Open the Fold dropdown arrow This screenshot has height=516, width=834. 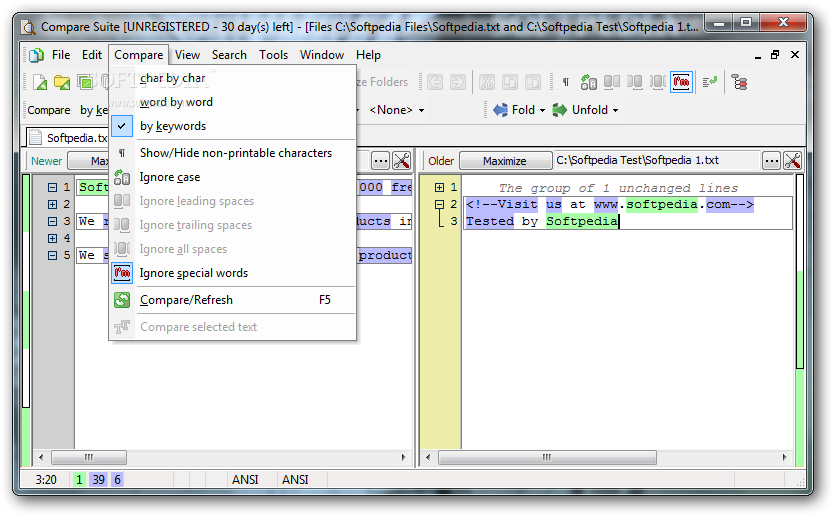543,111
